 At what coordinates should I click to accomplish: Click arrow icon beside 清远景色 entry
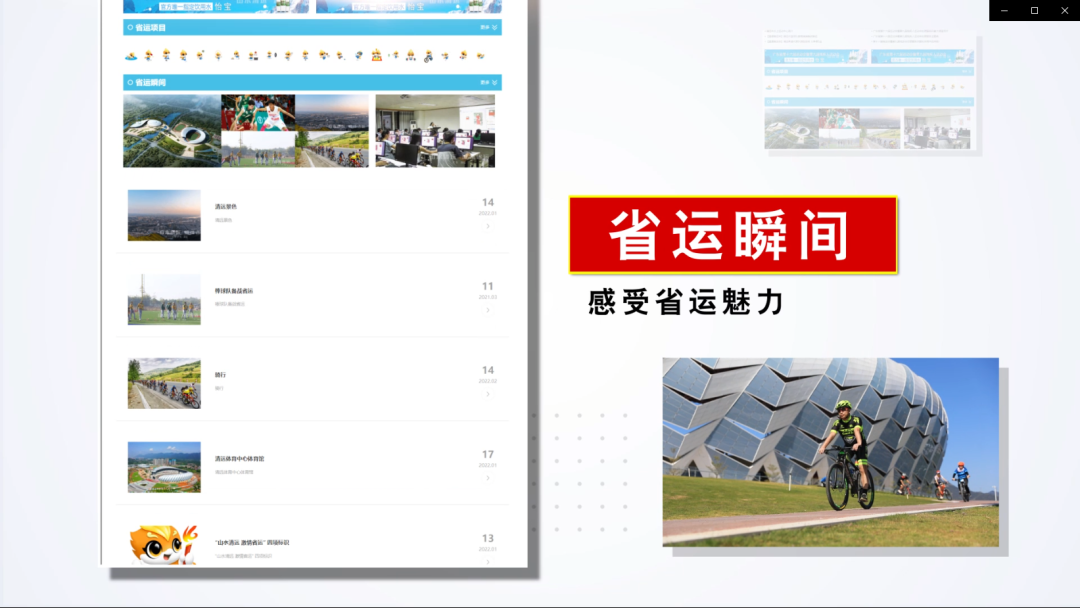click(x=488, y=226)
